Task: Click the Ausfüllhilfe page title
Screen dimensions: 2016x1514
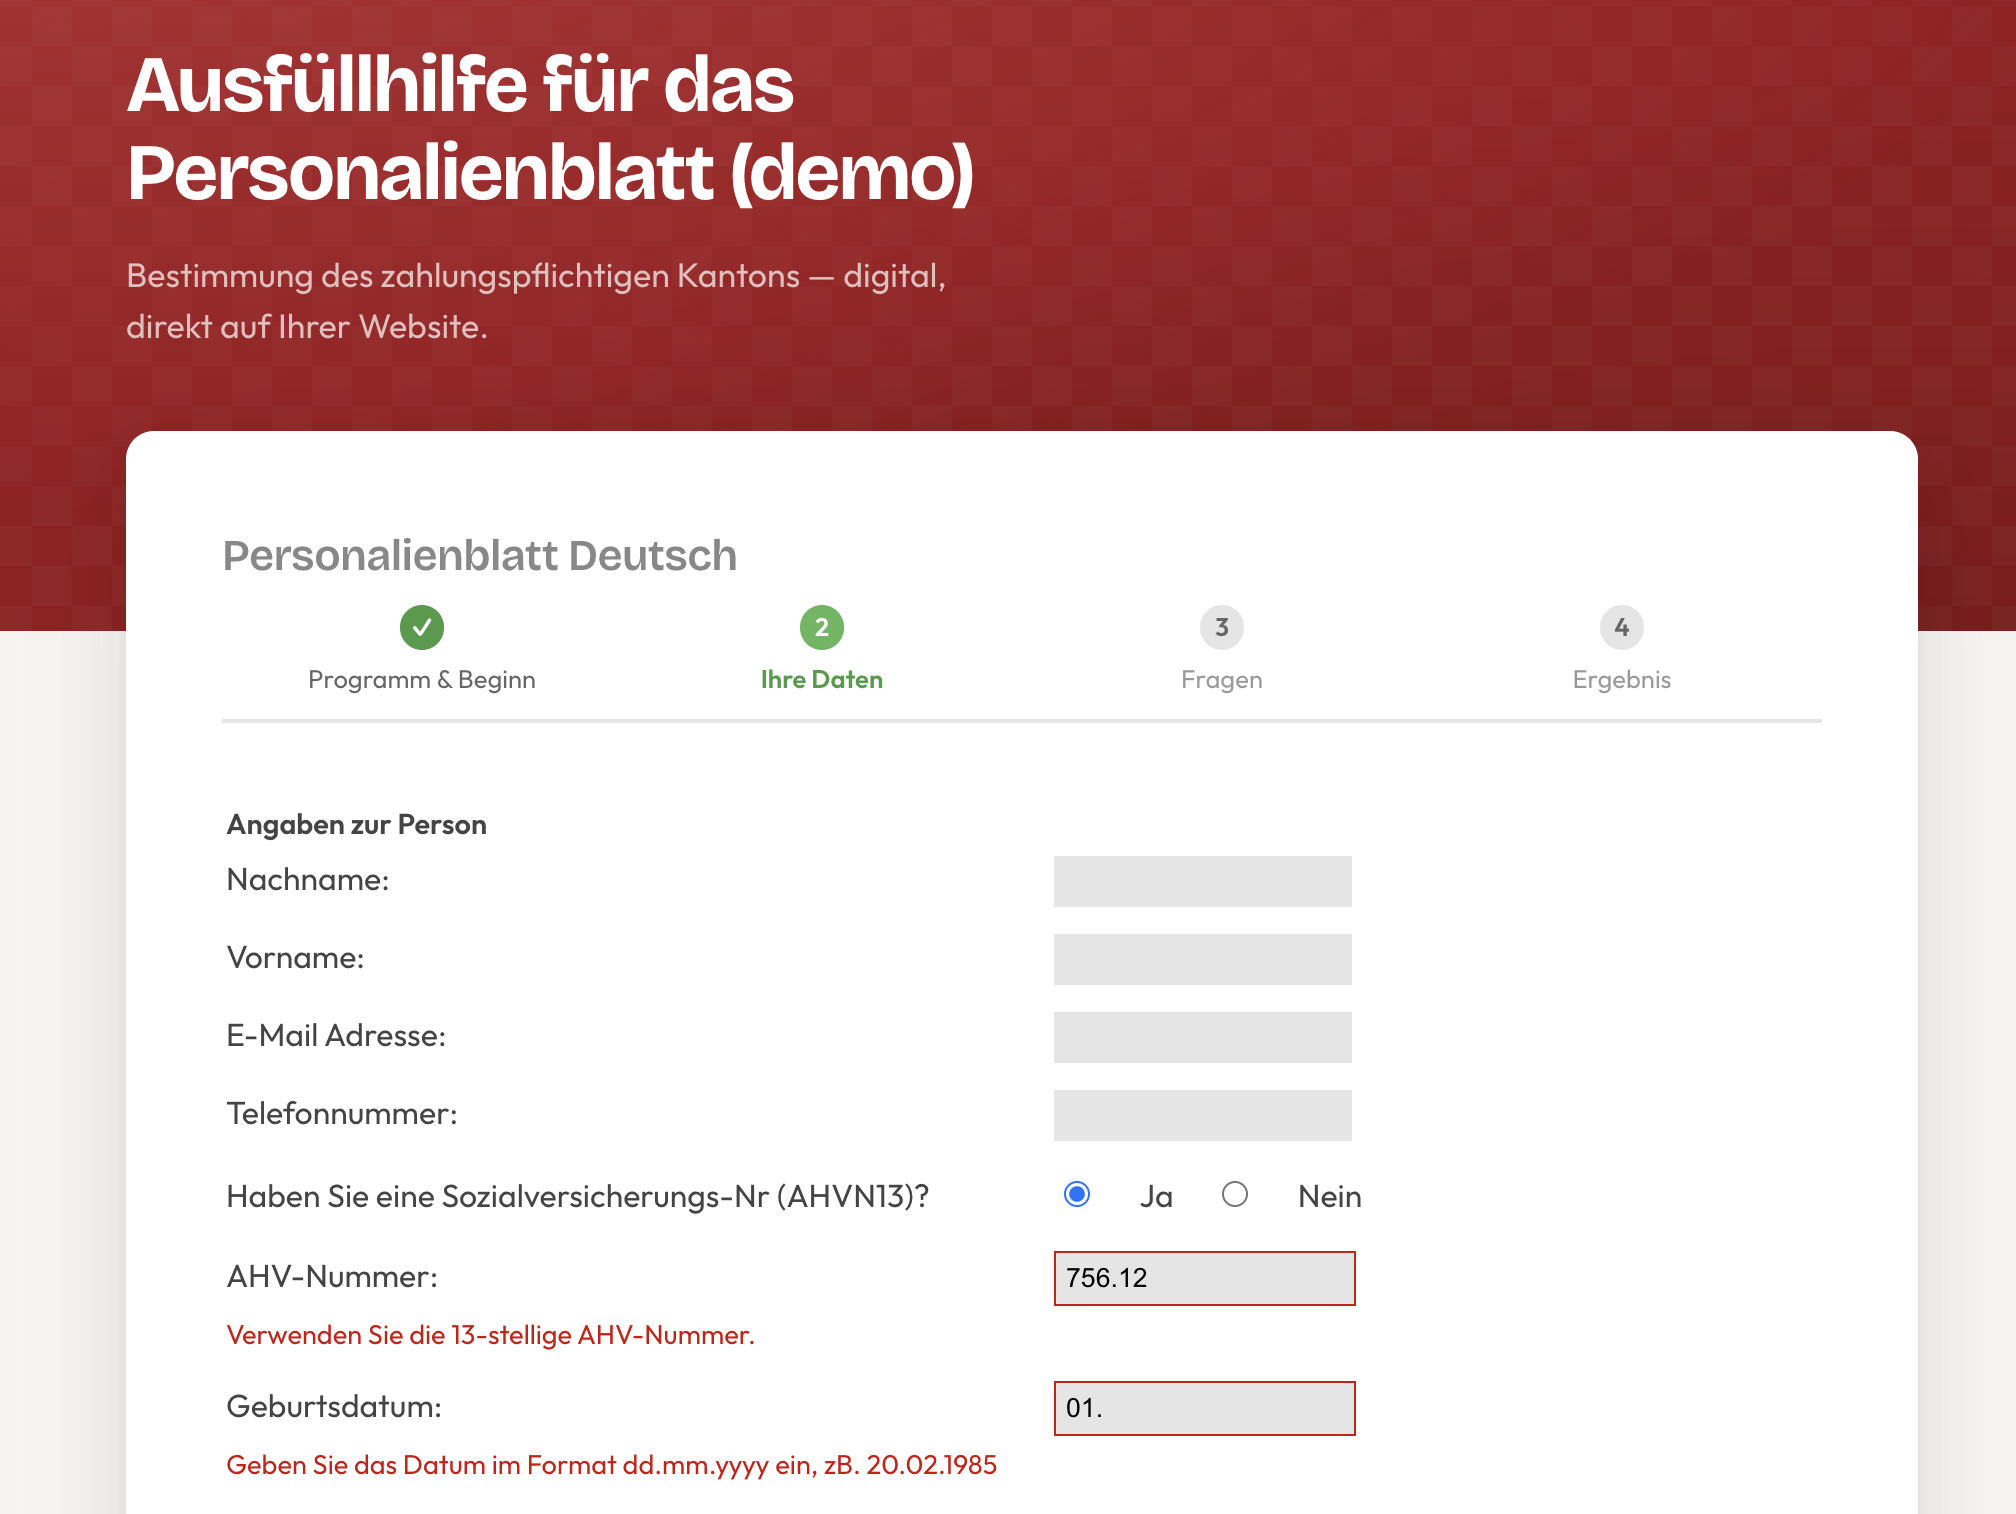Action: (550, 129)
